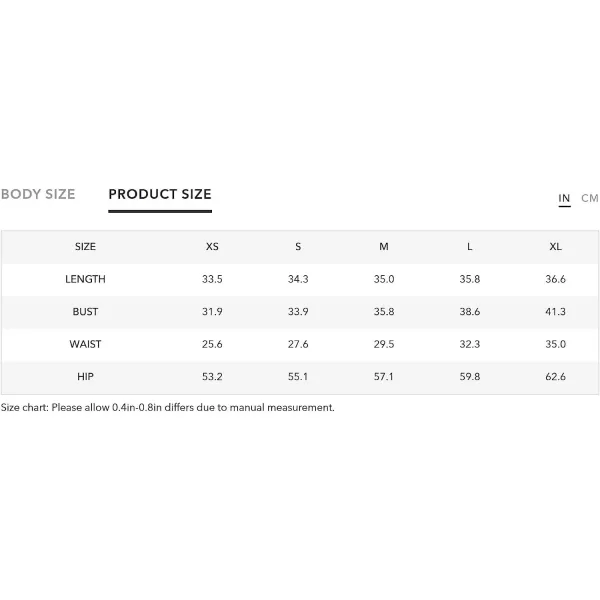
Task: Select the LENGTH row label
Action: (x=85, y=279)
